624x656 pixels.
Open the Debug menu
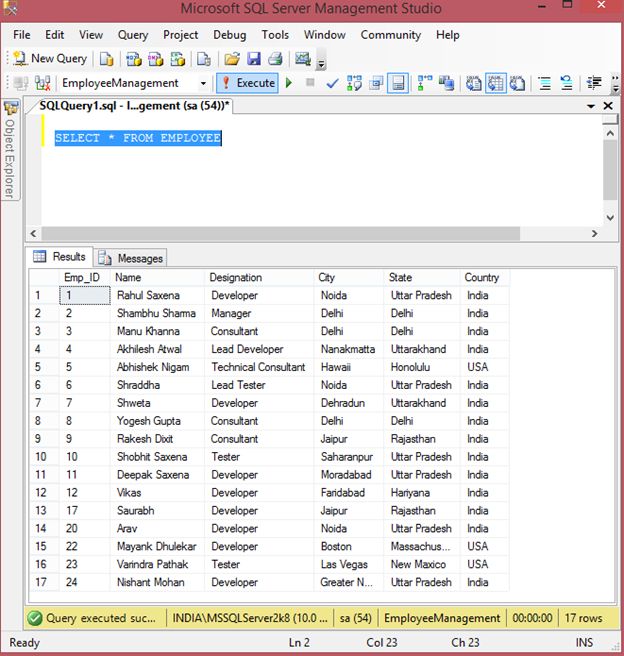click(x=230, y=35)
